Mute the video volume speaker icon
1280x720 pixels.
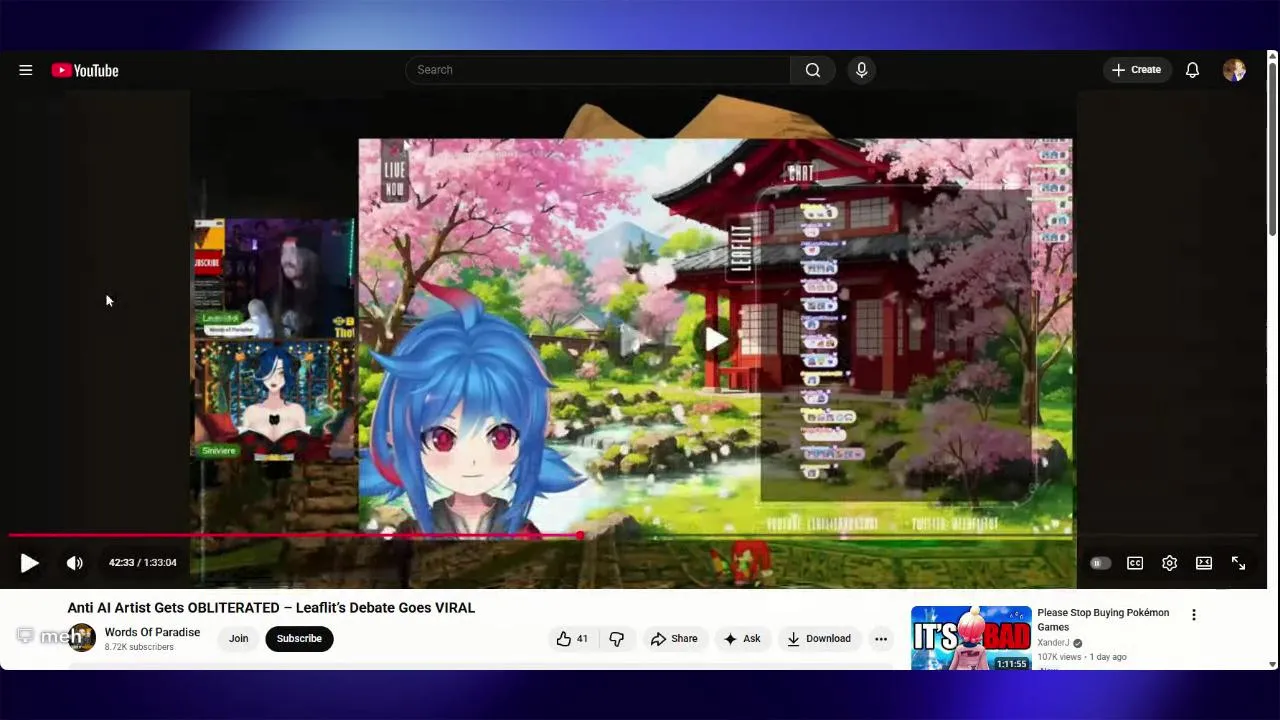75,563
